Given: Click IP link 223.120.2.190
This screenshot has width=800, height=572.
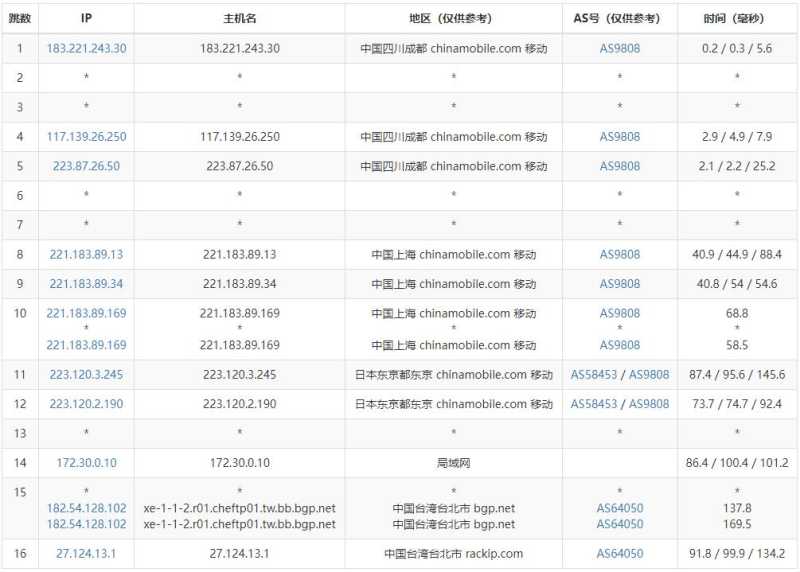Looking at the screenshot, I should pos(86,404).
